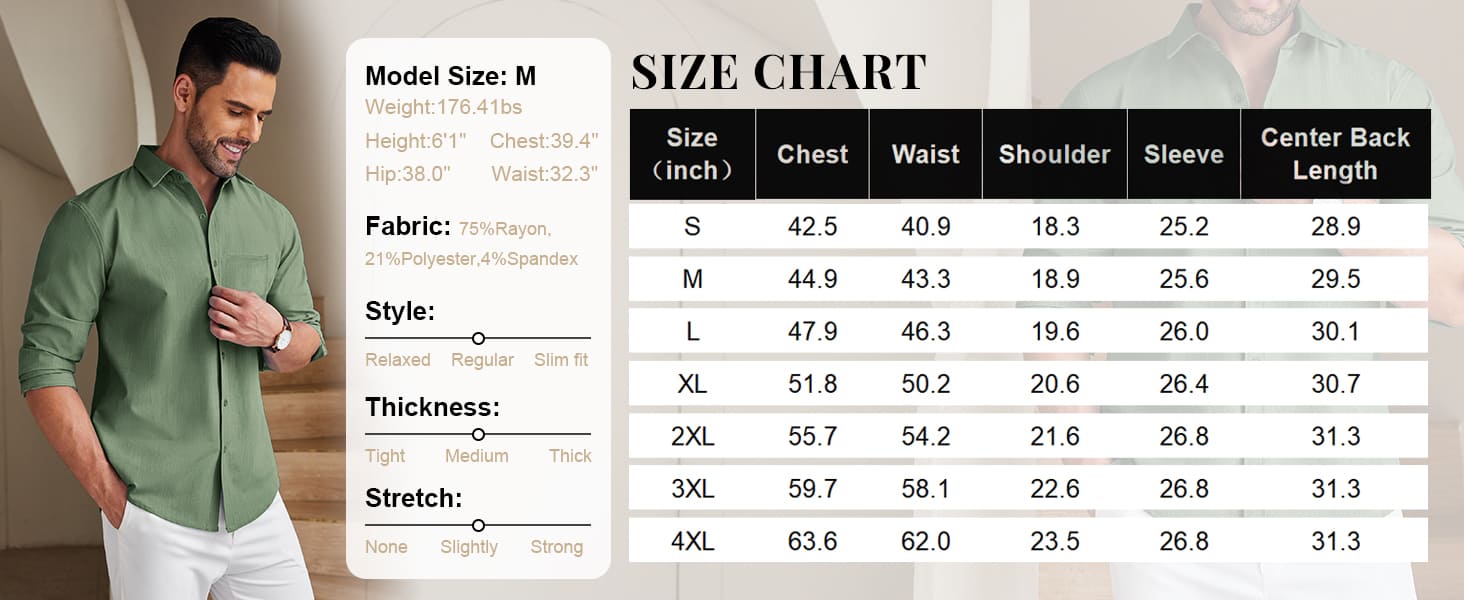Click the "Strong" stretch label
The image size is (1464, 600).
click(x=556, y=547)
